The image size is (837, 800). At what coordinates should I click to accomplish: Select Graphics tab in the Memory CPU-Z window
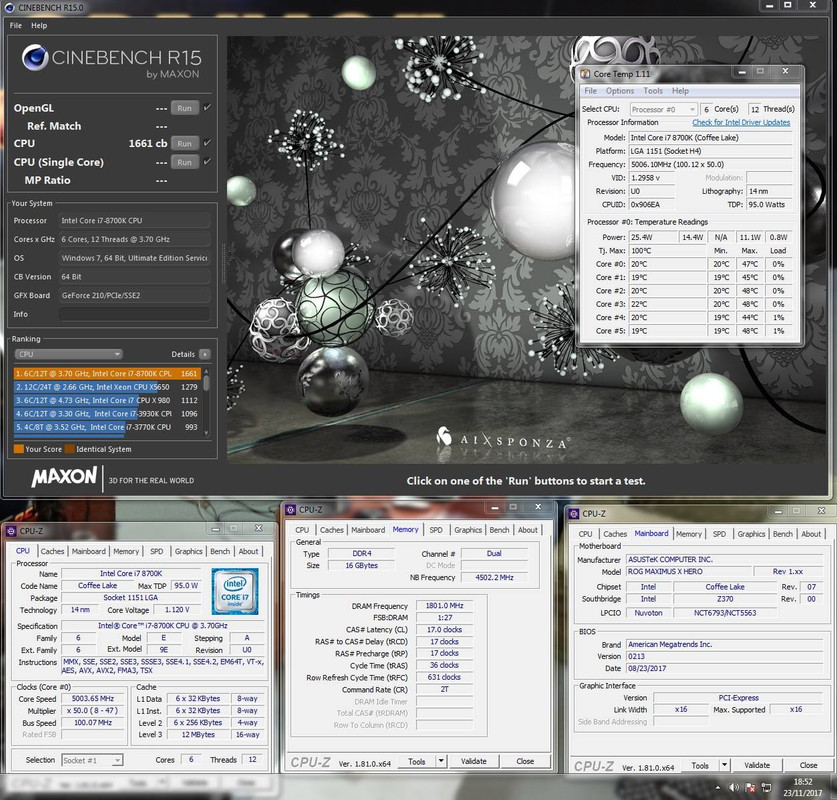[x=468, y=530]
